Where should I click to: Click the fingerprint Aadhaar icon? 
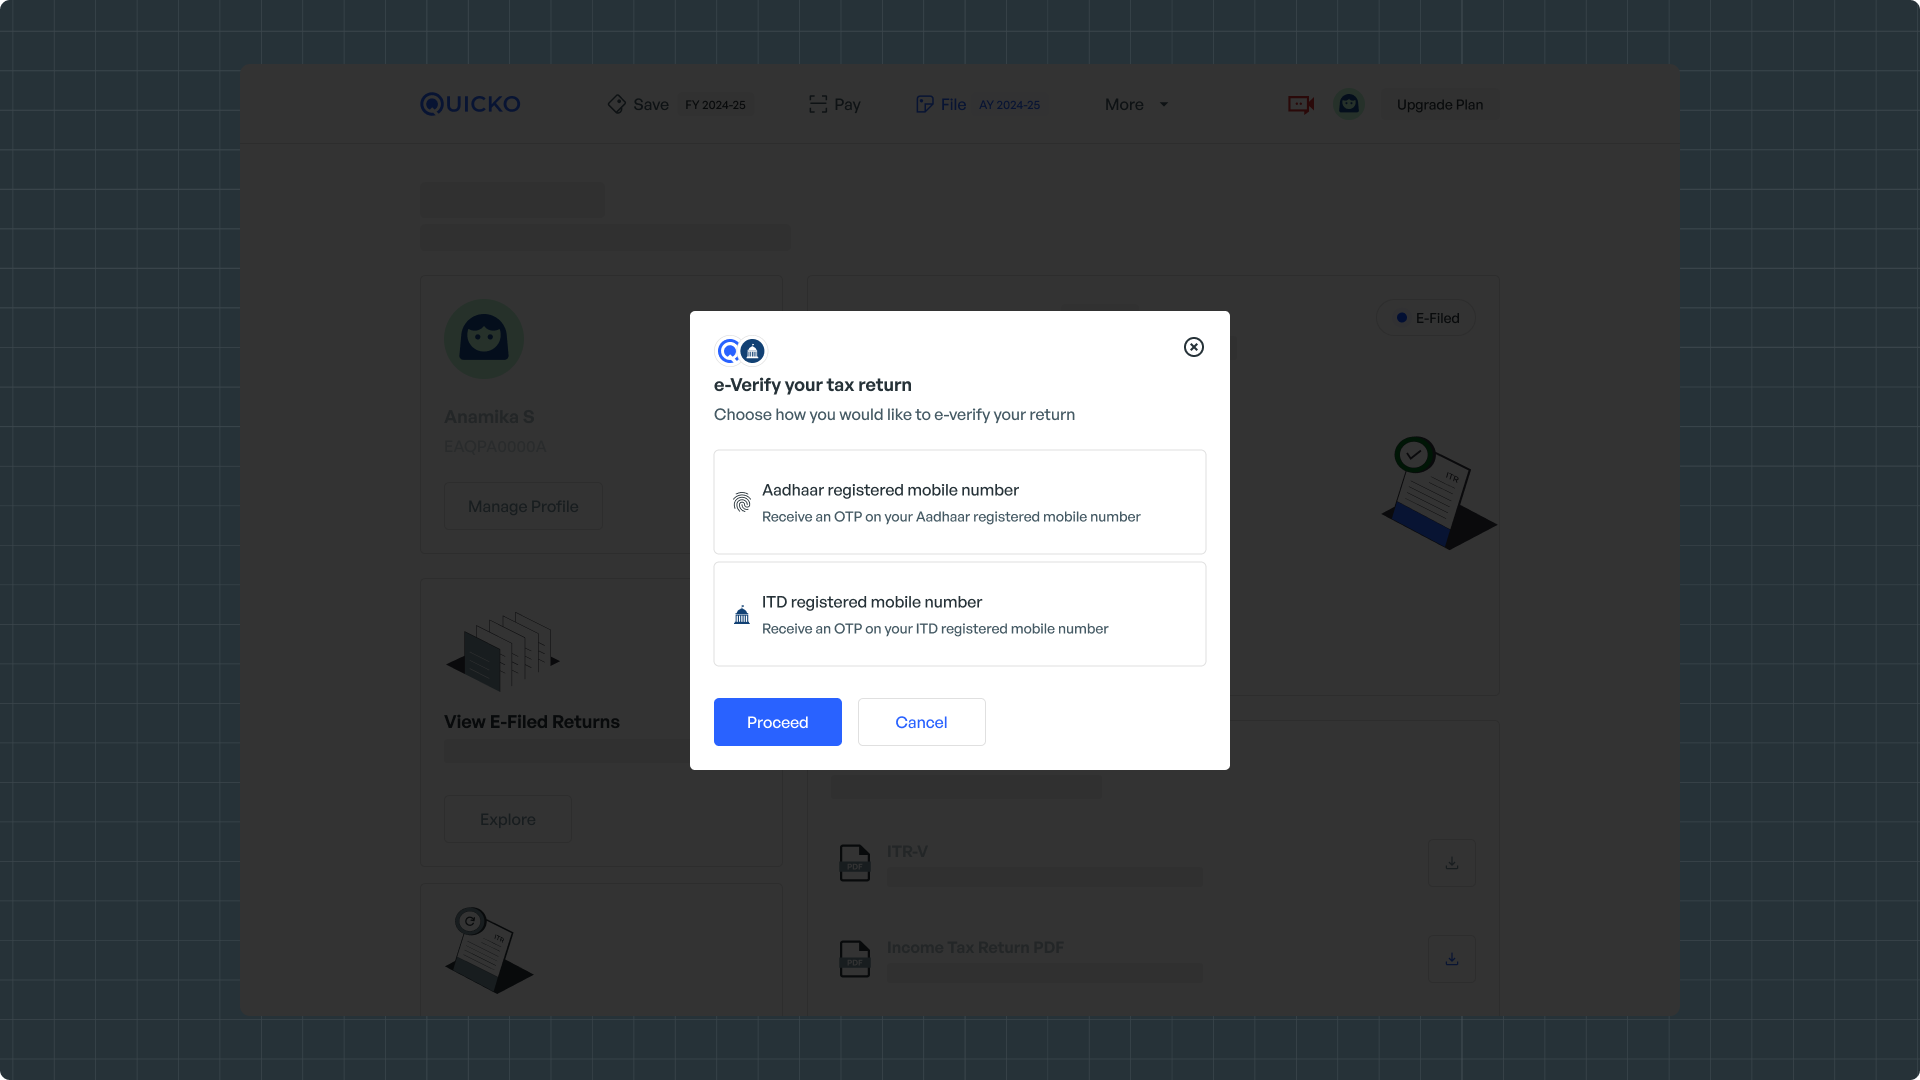pos(741,502)
